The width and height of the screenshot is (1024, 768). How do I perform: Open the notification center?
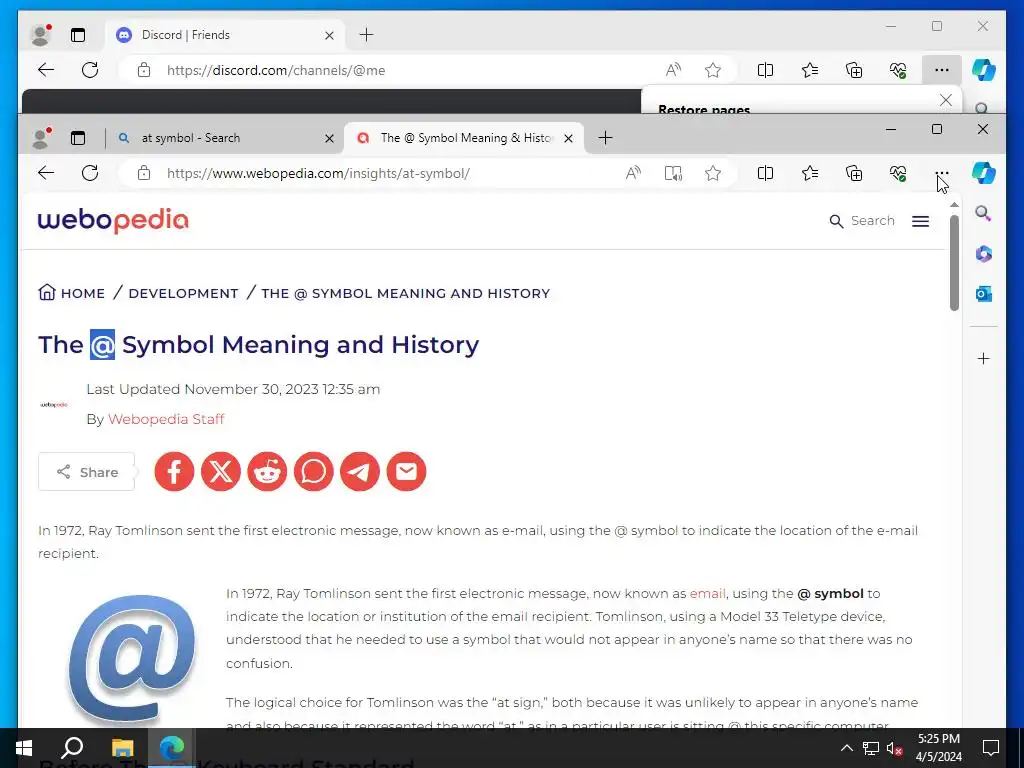coord(991,748)
